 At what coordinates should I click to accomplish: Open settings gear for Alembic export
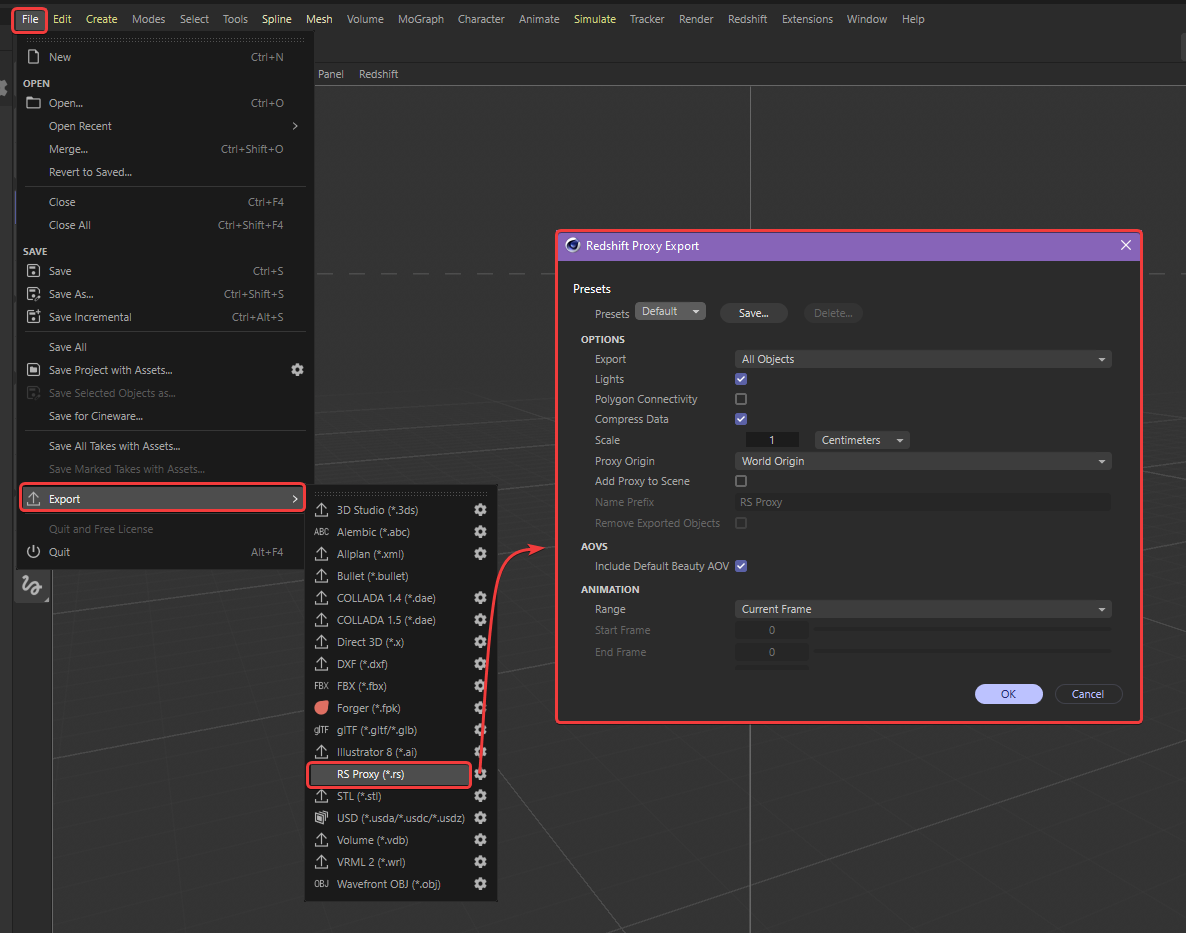[480, 532]
